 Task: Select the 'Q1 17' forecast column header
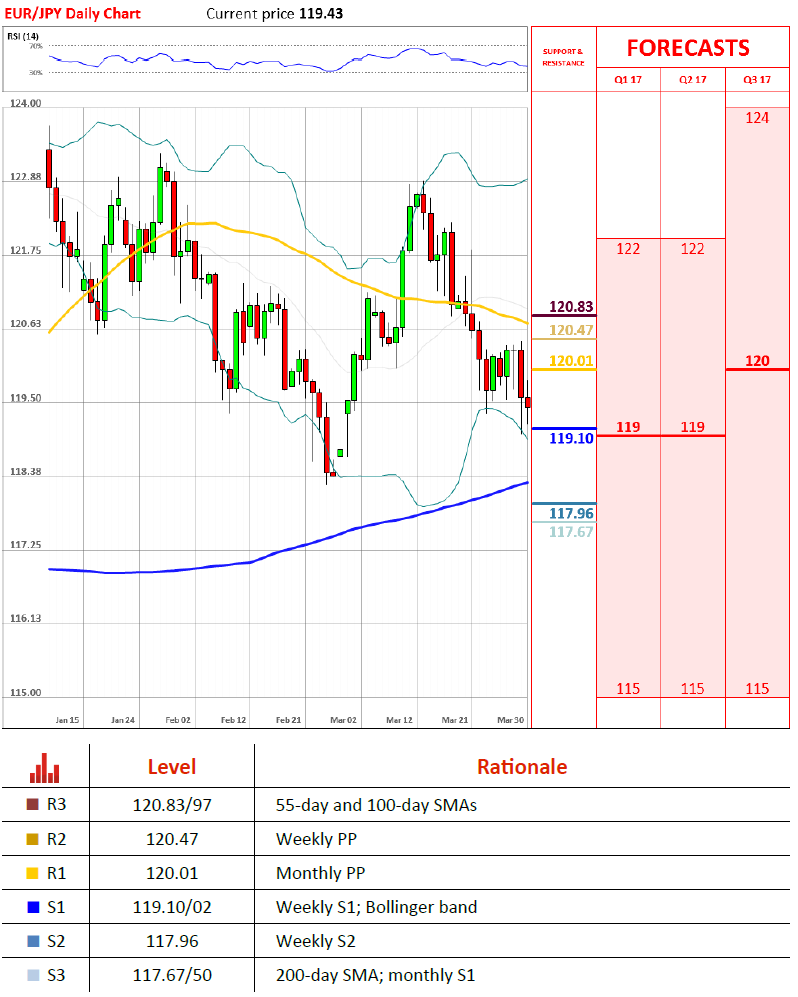click(628, 79)
